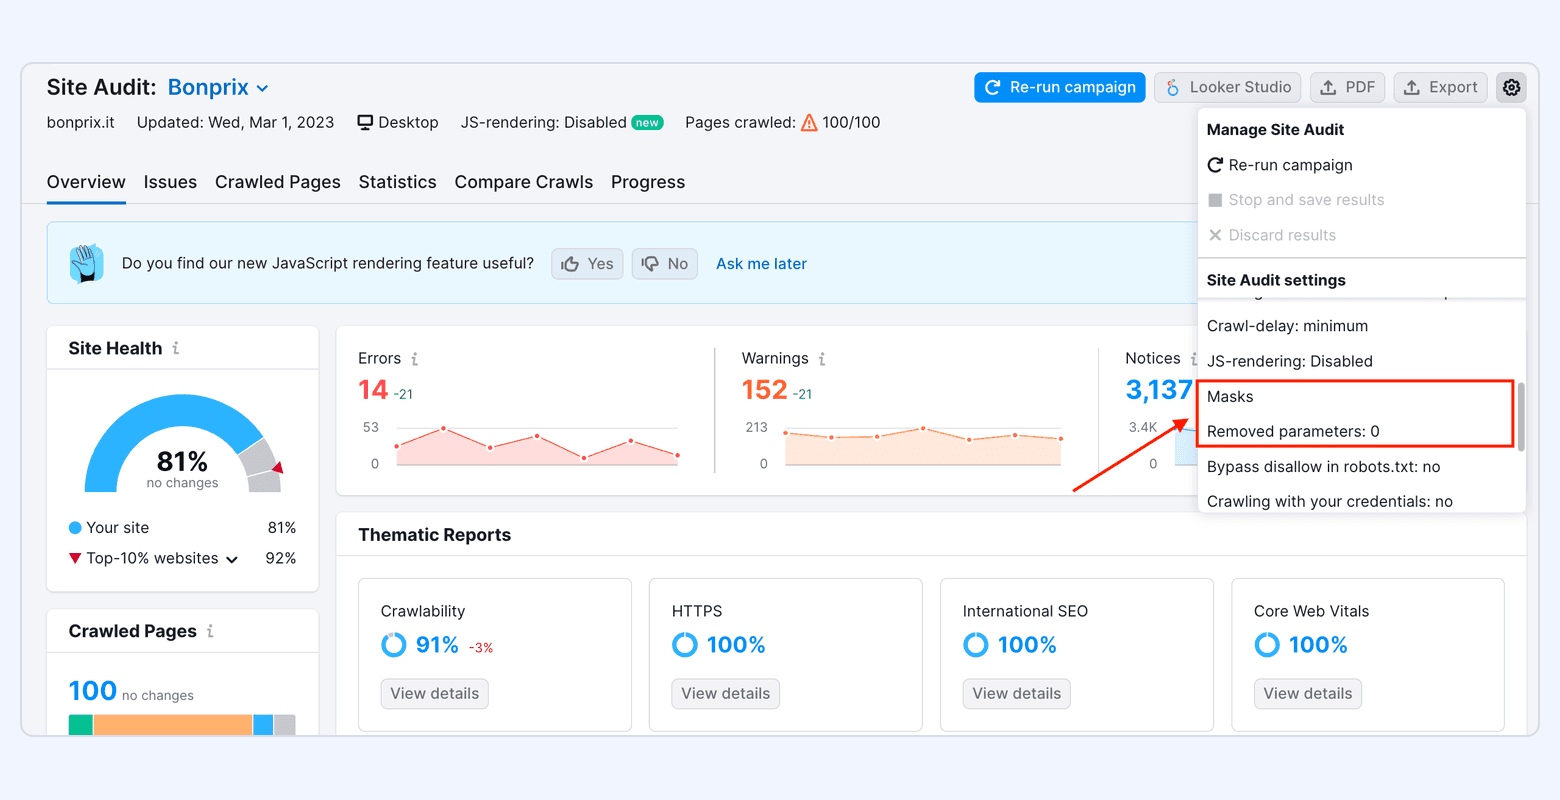Click the blue Re-run campaign button
The height and width of the screenshot is (800, 1560).
pyautogui.click(x=1059, y=87)
